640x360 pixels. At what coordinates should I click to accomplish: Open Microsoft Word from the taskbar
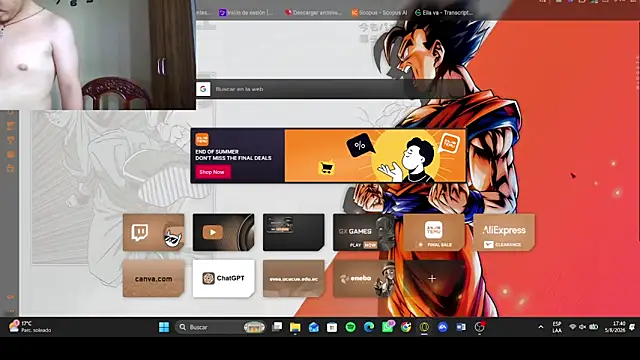461,327
